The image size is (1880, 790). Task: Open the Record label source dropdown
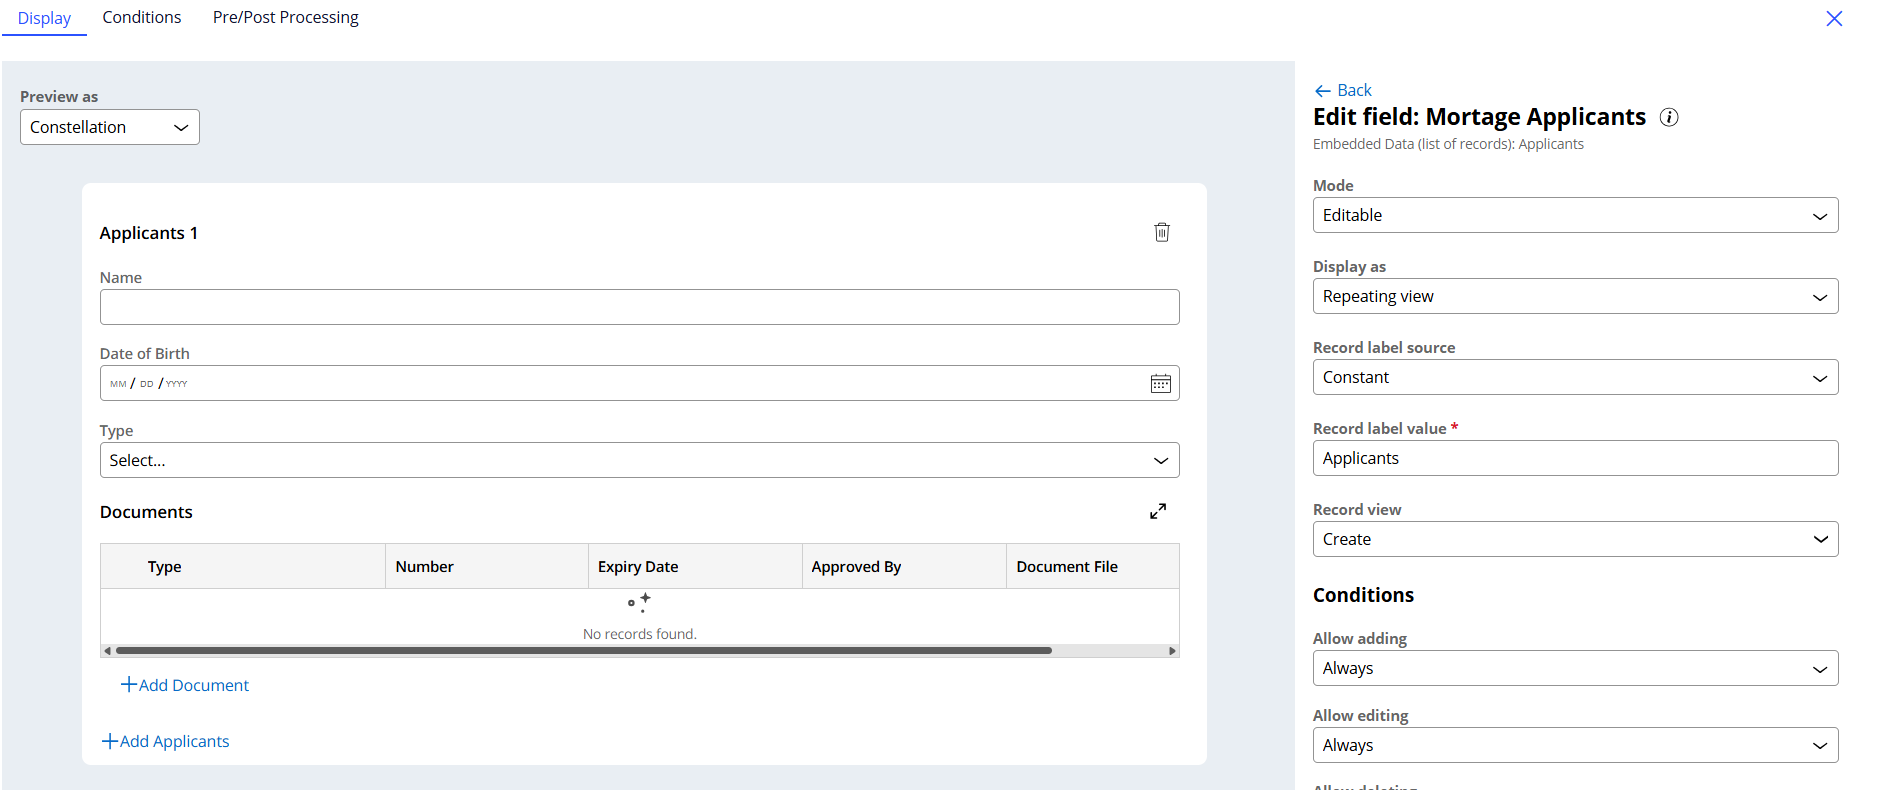point(1574,377)
